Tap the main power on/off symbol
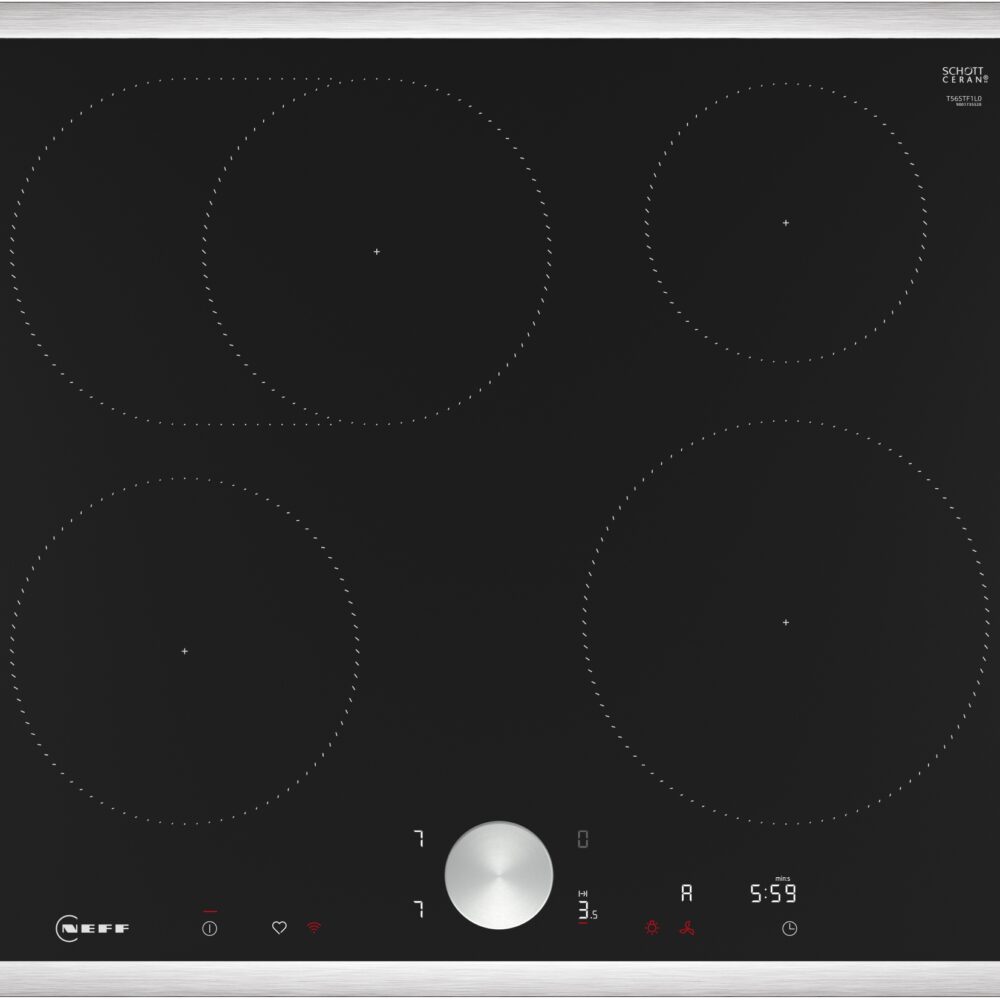 pyautogui.click(x=210, y=929)
